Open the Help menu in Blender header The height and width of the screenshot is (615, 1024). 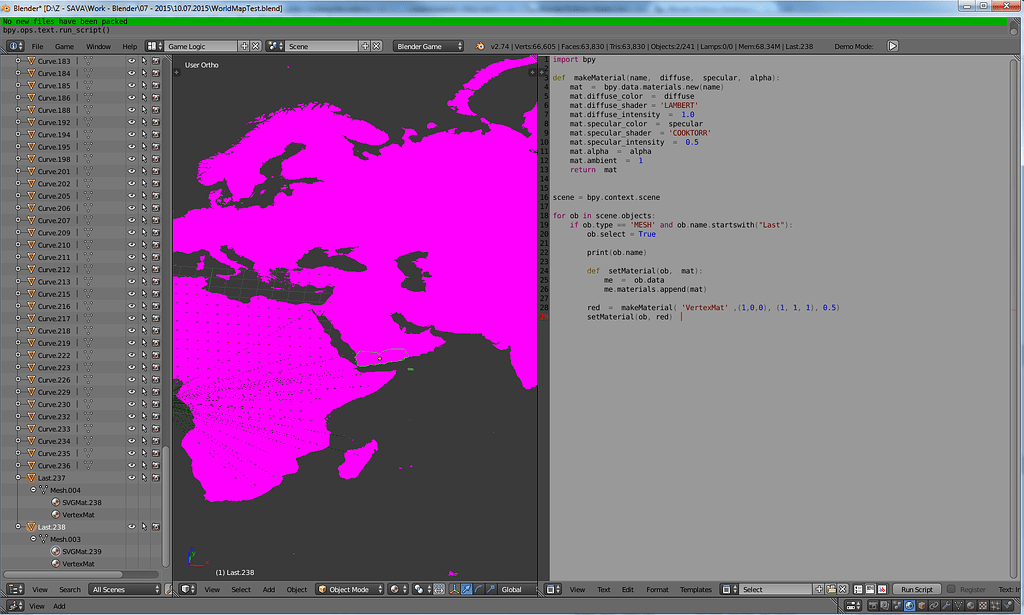click(x=130, y=46)
